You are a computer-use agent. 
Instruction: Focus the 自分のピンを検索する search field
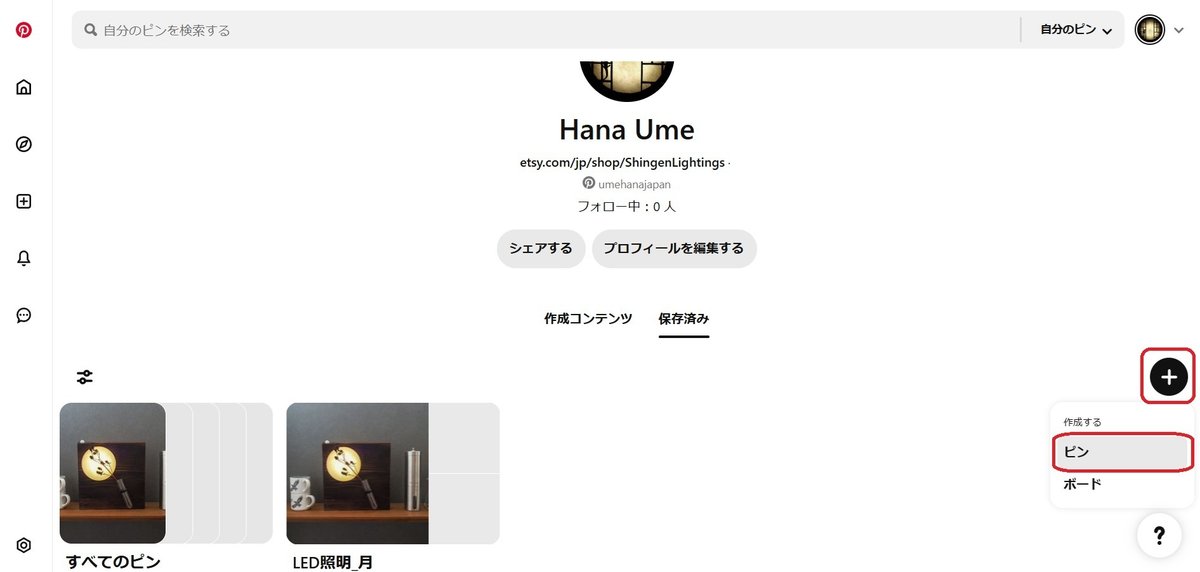(545, 30)
